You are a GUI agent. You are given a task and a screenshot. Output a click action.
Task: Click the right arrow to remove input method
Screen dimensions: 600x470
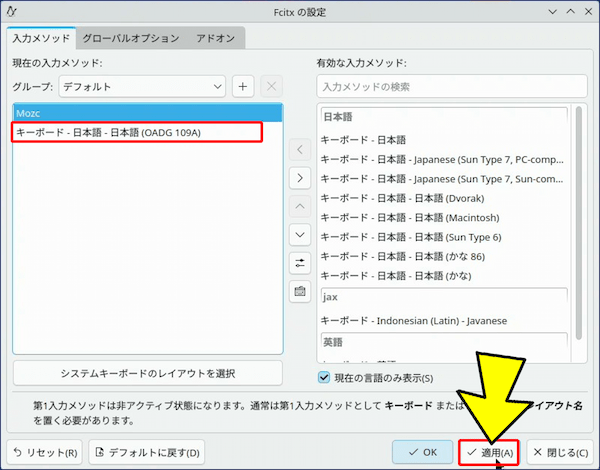click(299, 177)
